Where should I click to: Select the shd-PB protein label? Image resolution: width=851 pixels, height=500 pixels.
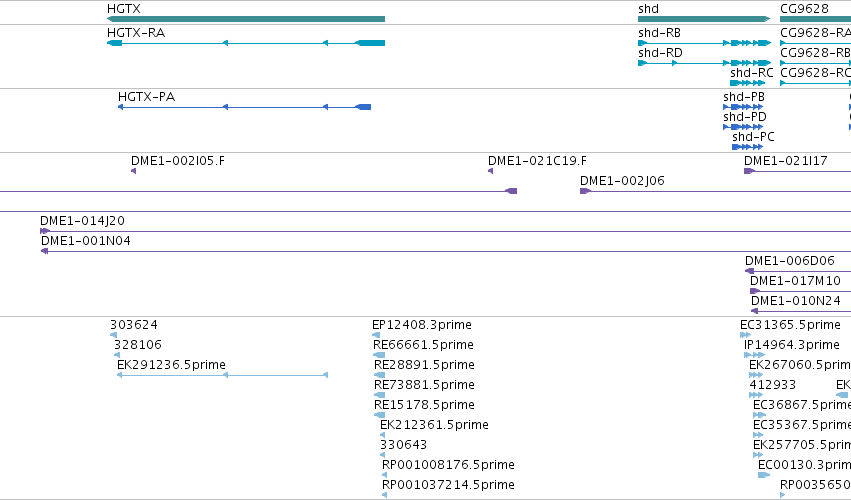click(744, 97)
